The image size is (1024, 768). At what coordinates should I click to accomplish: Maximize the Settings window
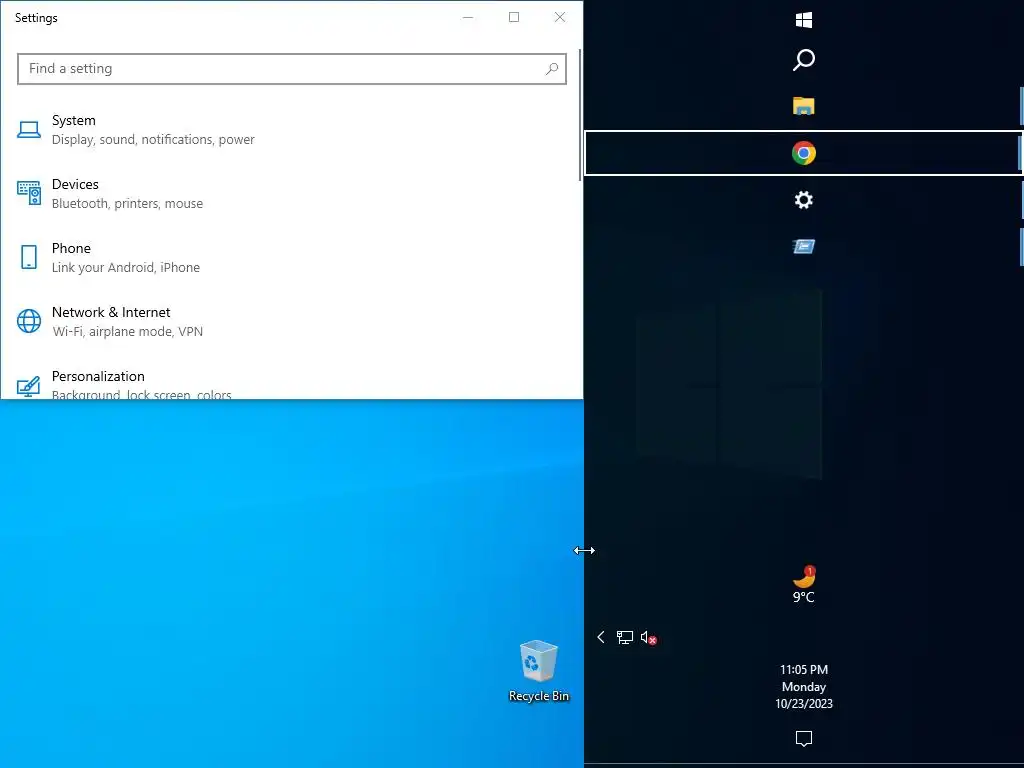pyautogui.click(x=514, y=18)
